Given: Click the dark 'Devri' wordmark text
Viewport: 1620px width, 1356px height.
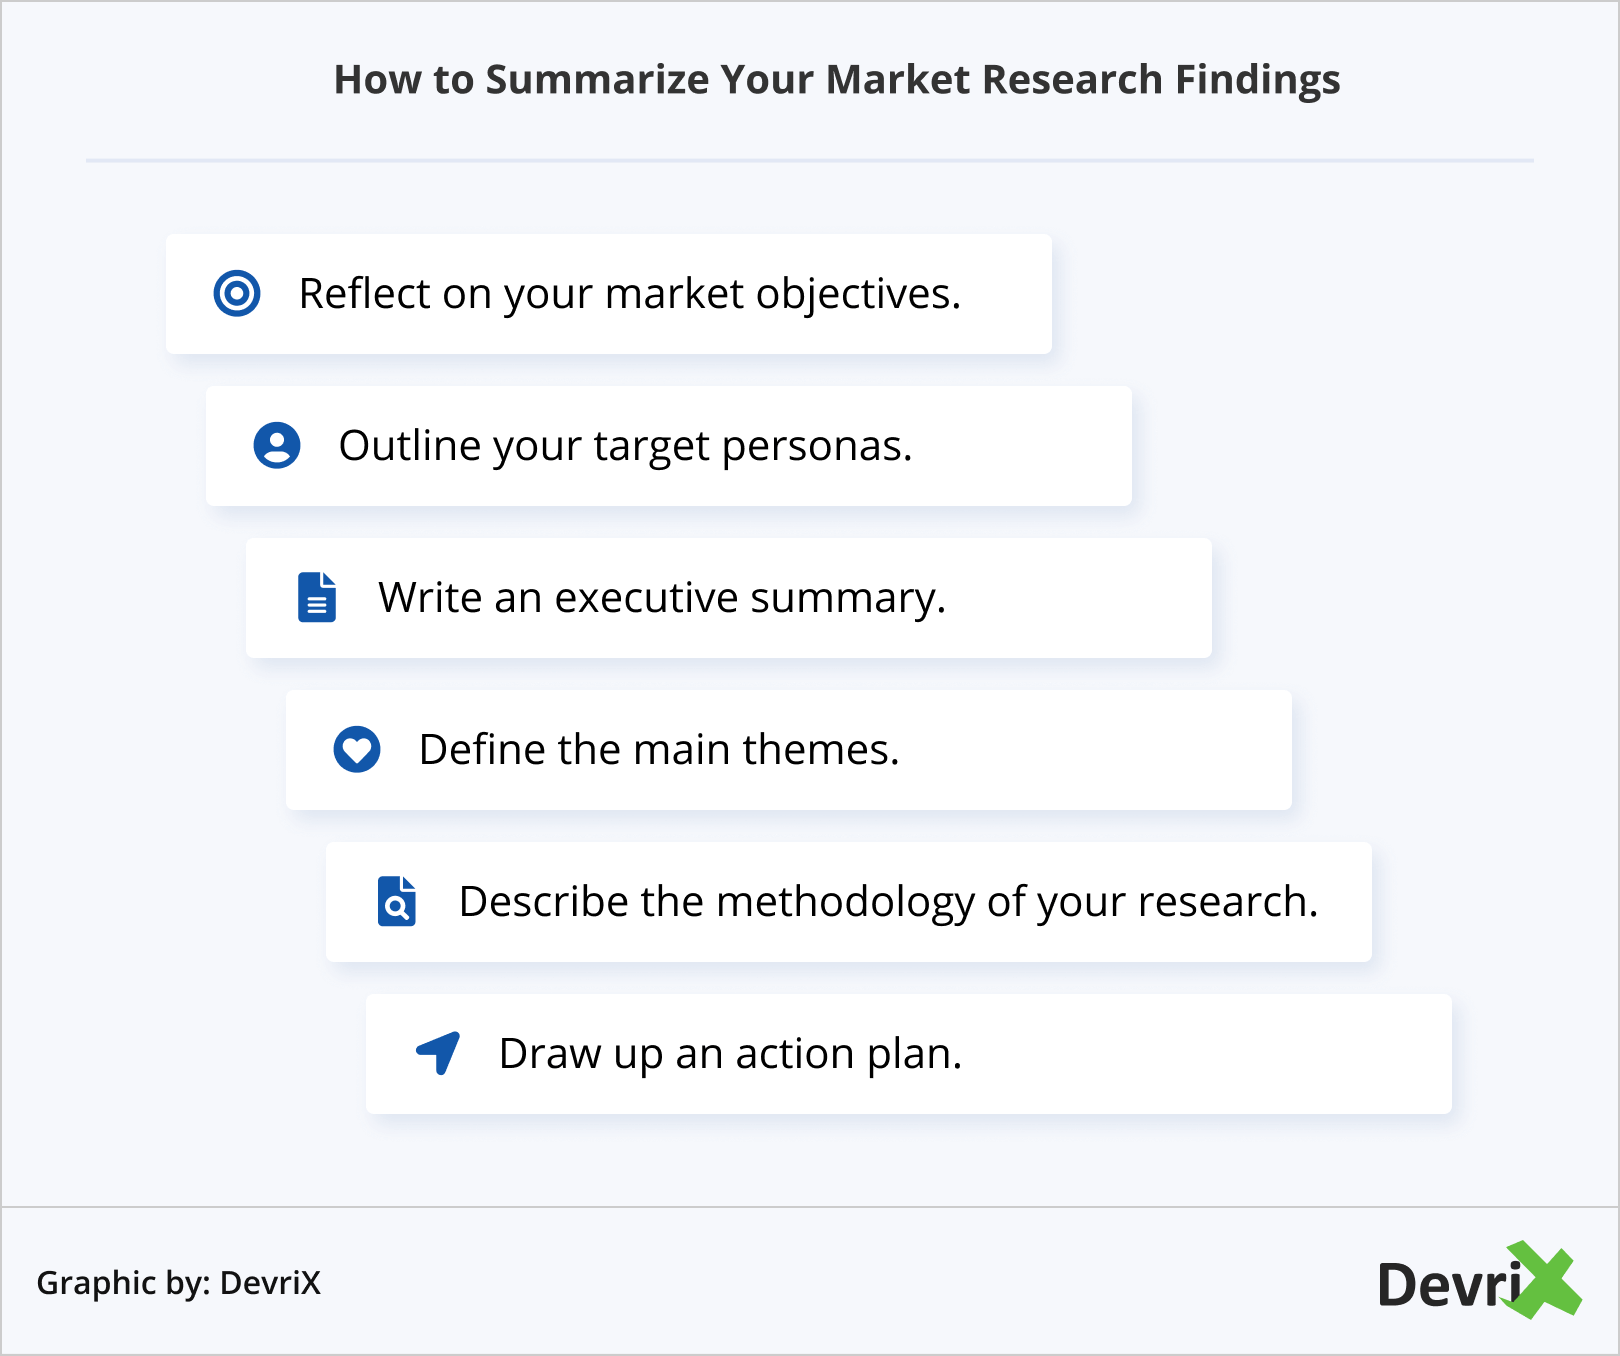Looking at the screenshot, I should (x=1445, y=1285).
